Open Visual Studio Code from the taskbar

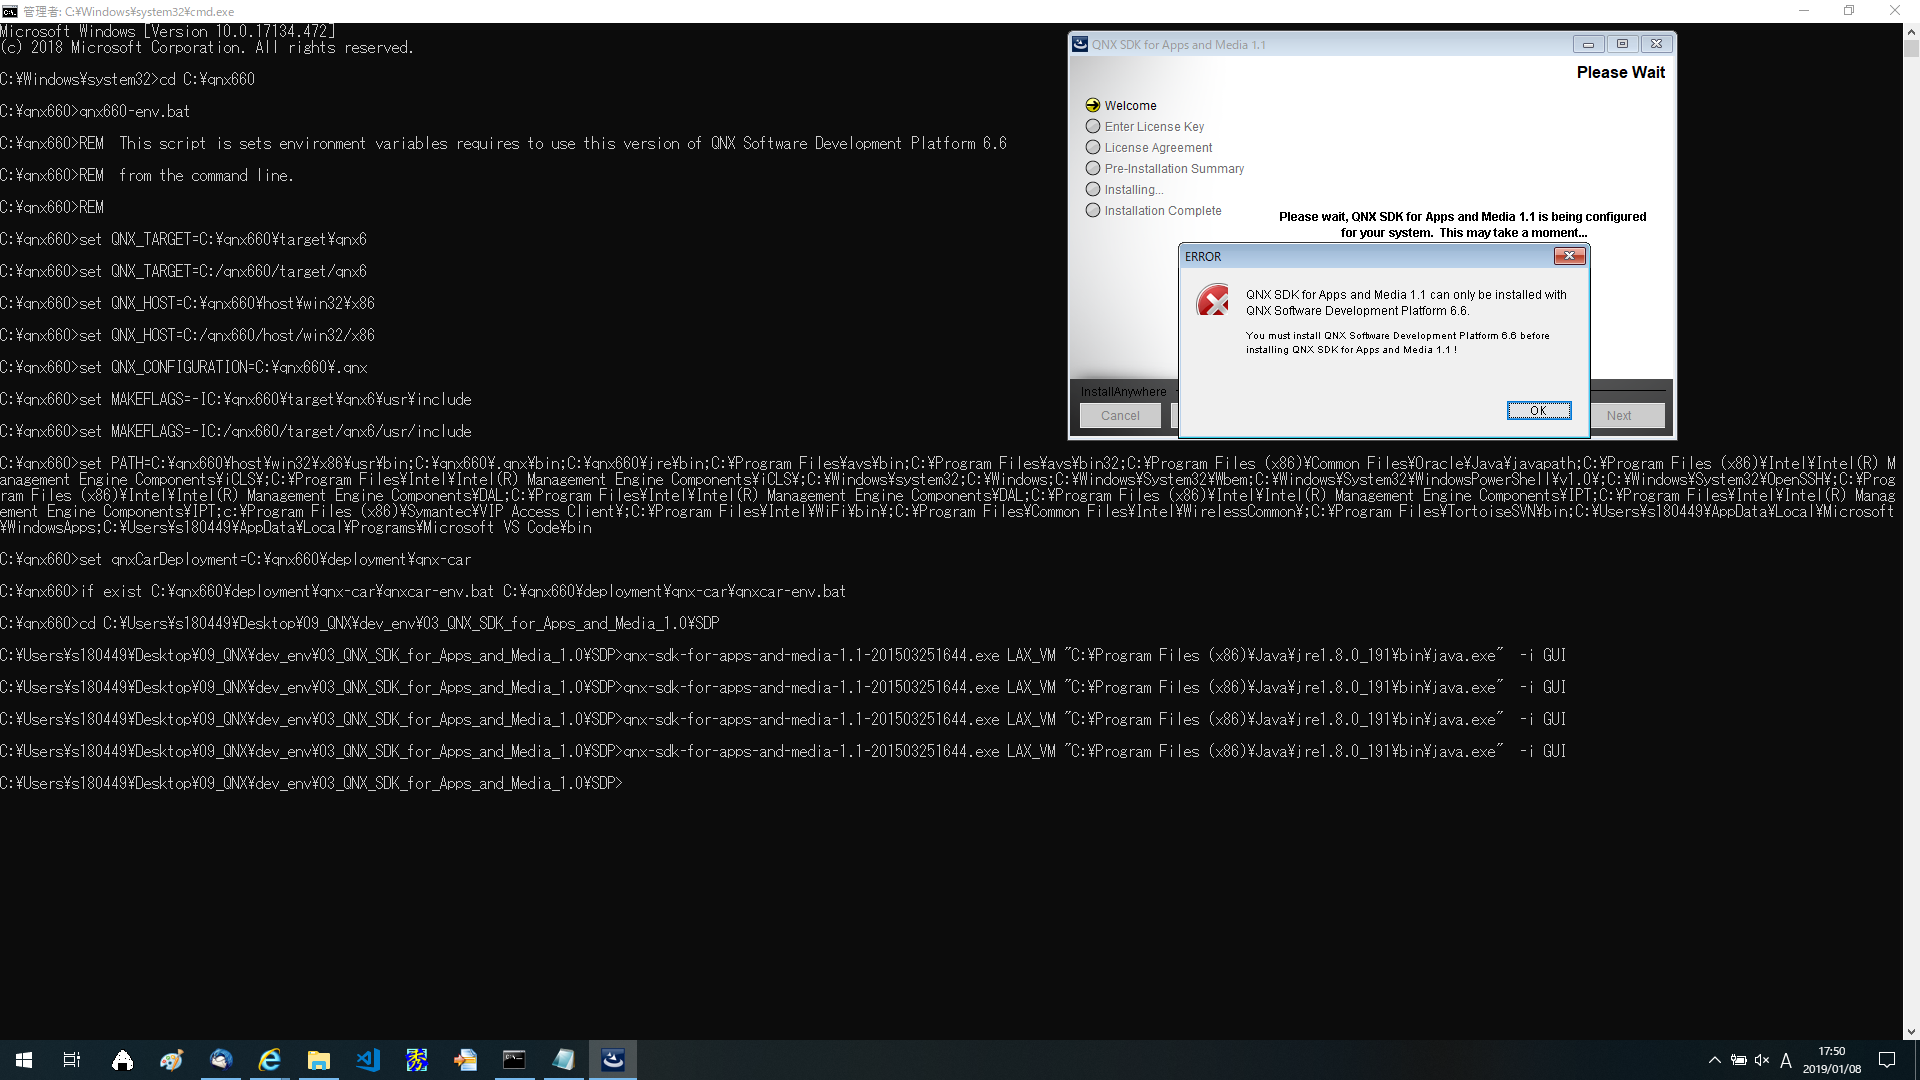pos(368,1060)
